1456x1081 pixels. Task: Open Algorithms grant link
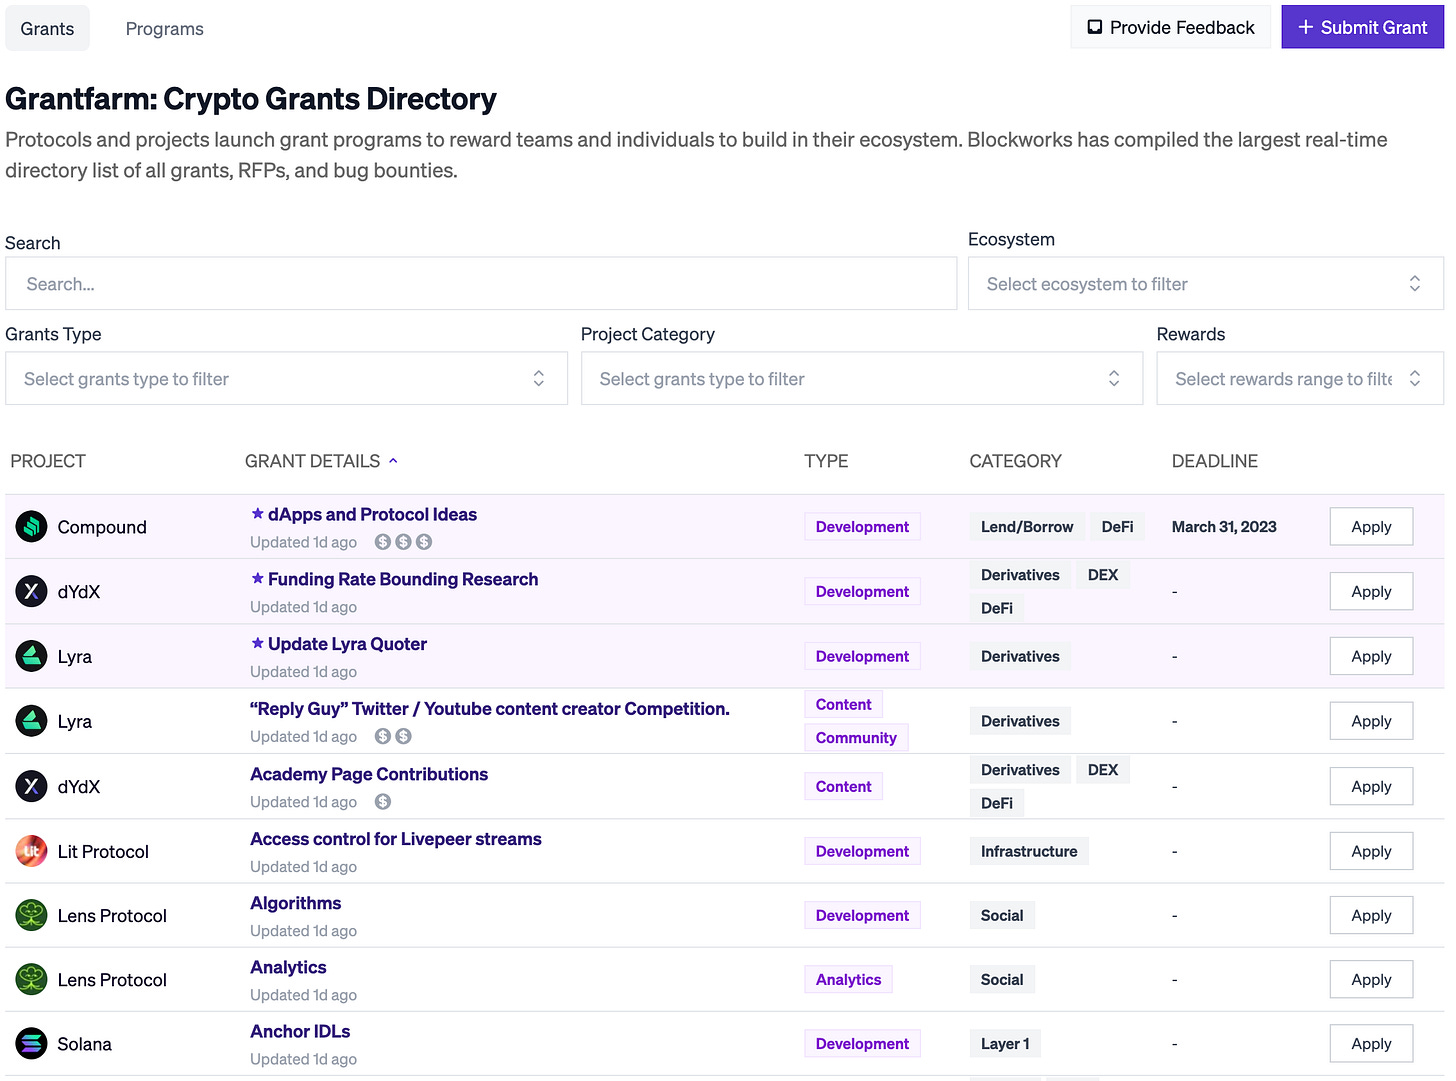click(x=296, y=903)
